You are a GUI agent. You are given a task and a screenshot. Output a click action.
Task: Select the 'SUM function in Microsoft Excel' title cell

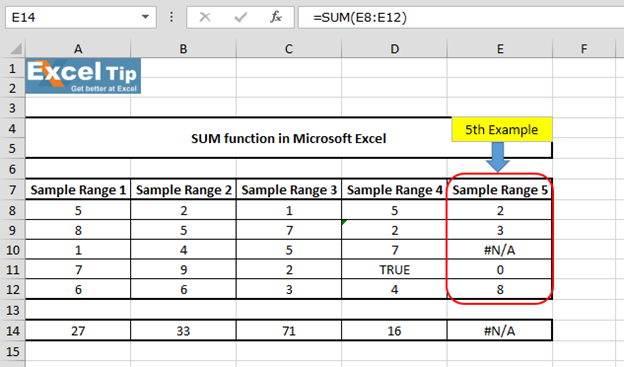pos(289,138)
